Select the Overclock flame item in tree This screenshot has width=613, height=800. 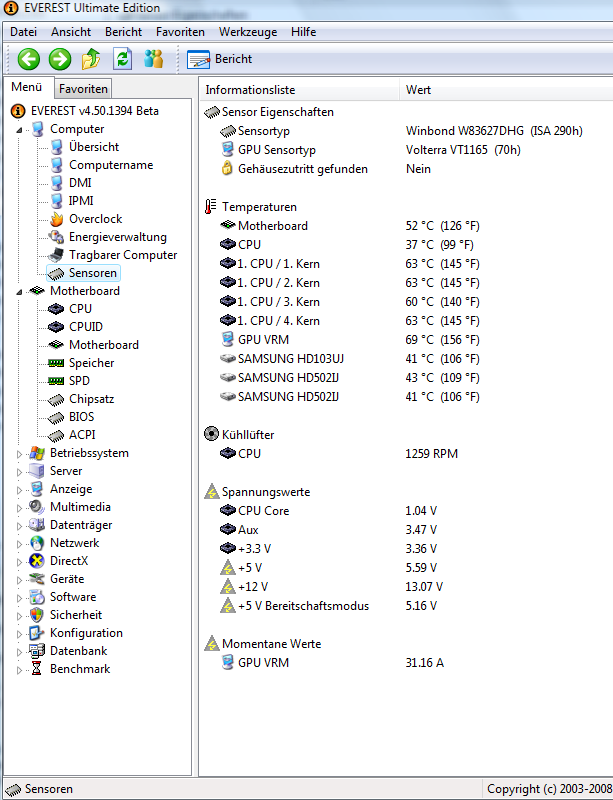tap(95, 219)
